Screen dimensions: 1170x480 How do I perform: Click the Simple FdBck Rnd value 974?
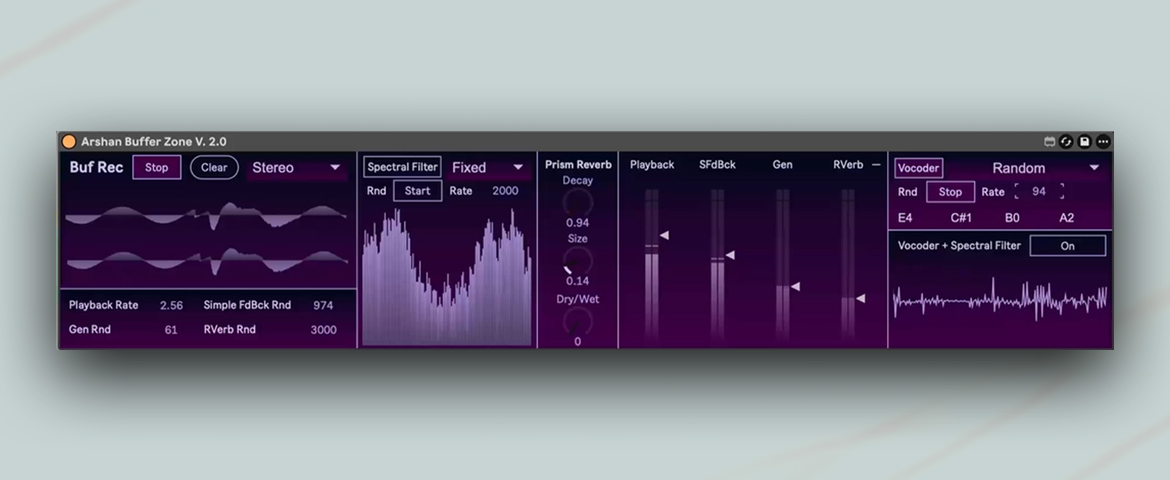[323, 305]
